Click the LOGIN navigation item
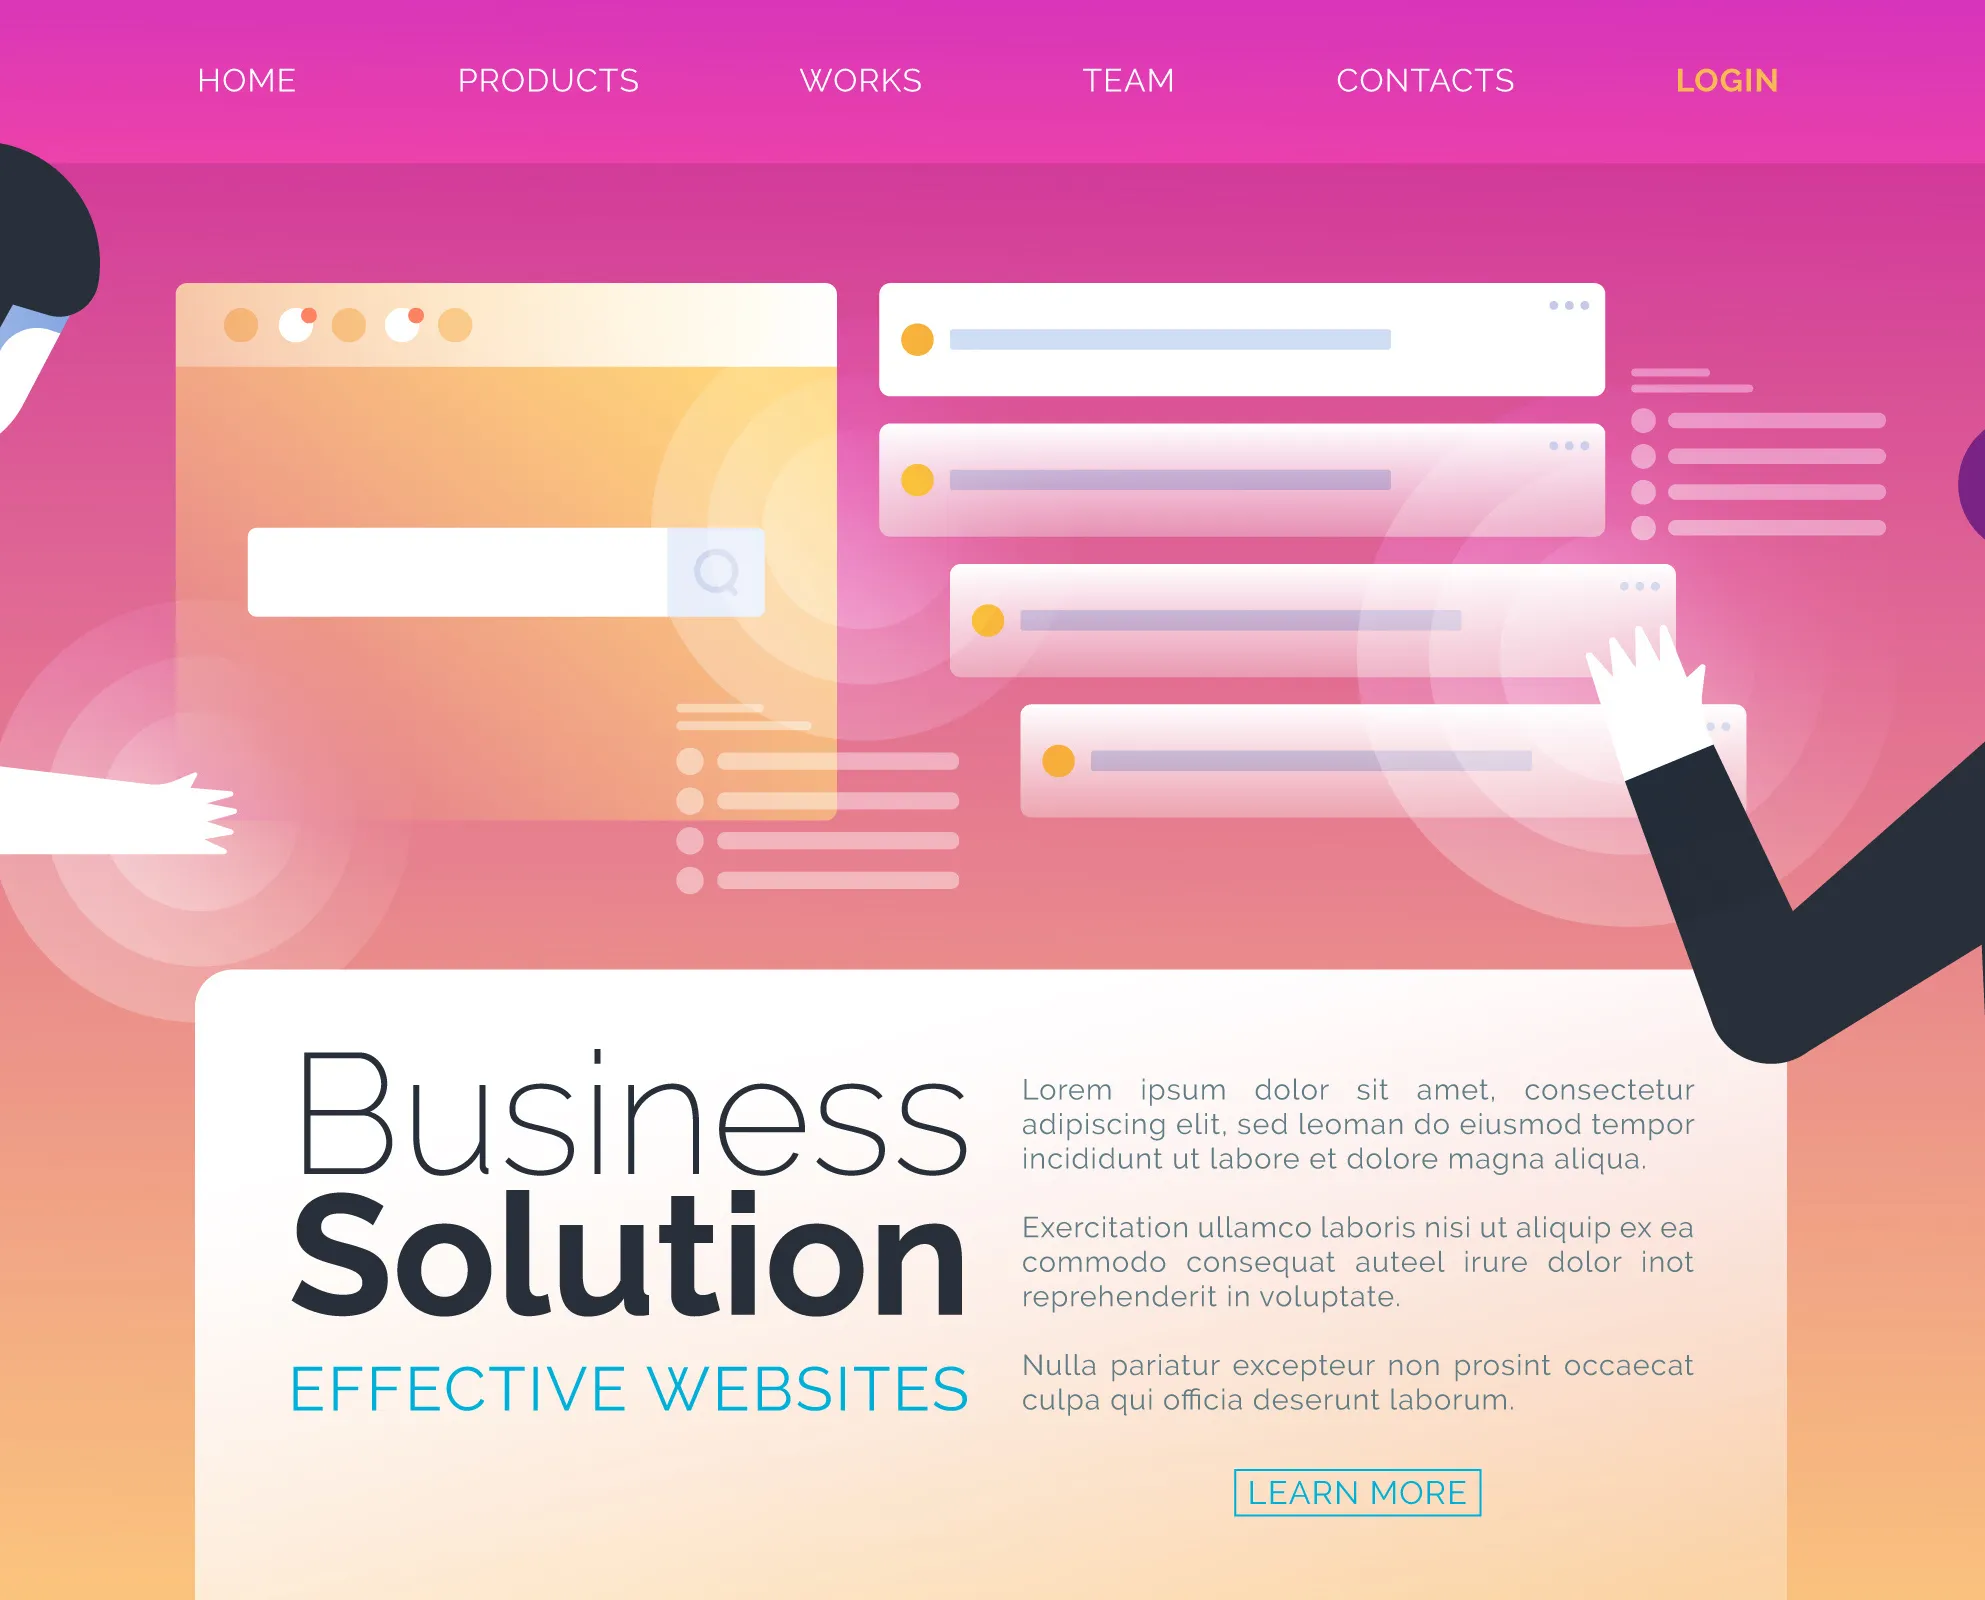1985x1600 pixels. pos(1727,78)
